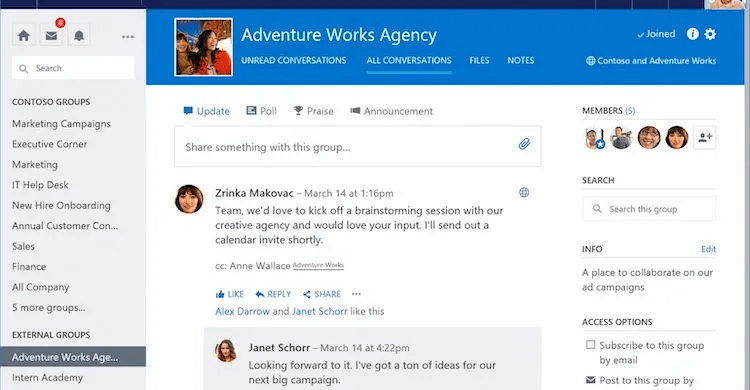Click the group info icon
750x390 pixels.
692,34
